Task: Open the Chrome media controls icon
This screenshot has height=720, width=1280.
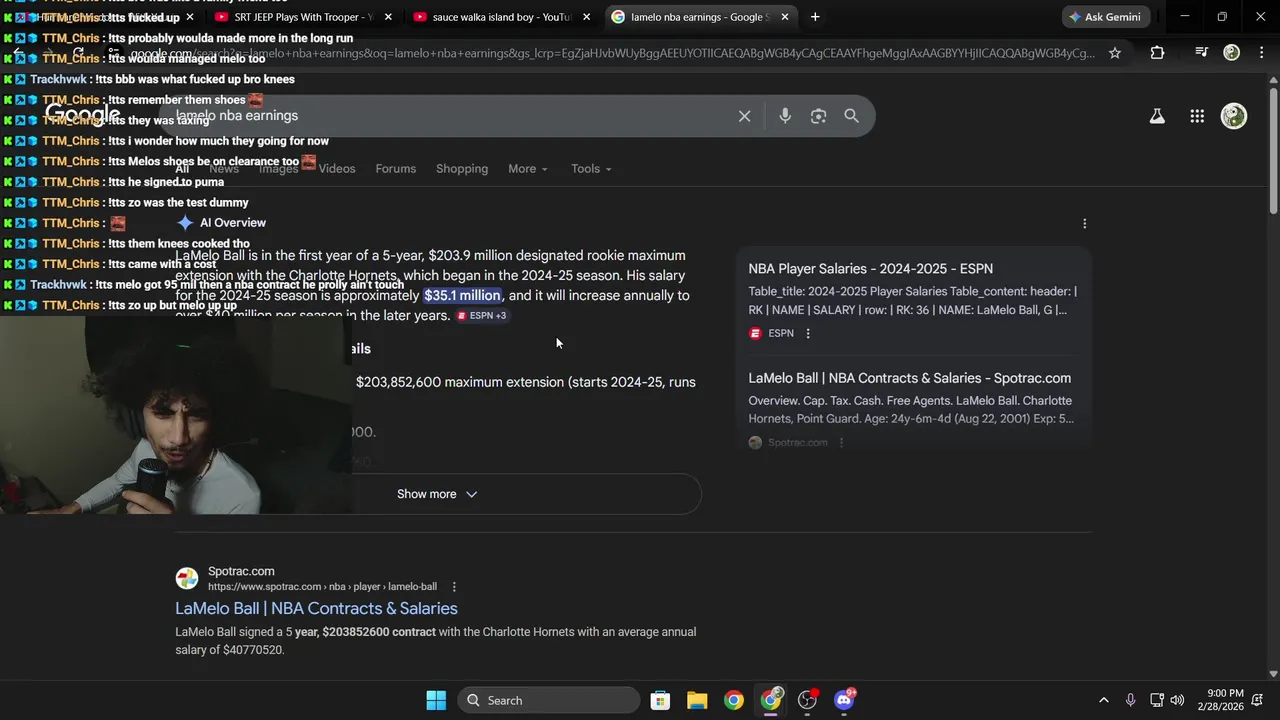Action: point(1201,53)
